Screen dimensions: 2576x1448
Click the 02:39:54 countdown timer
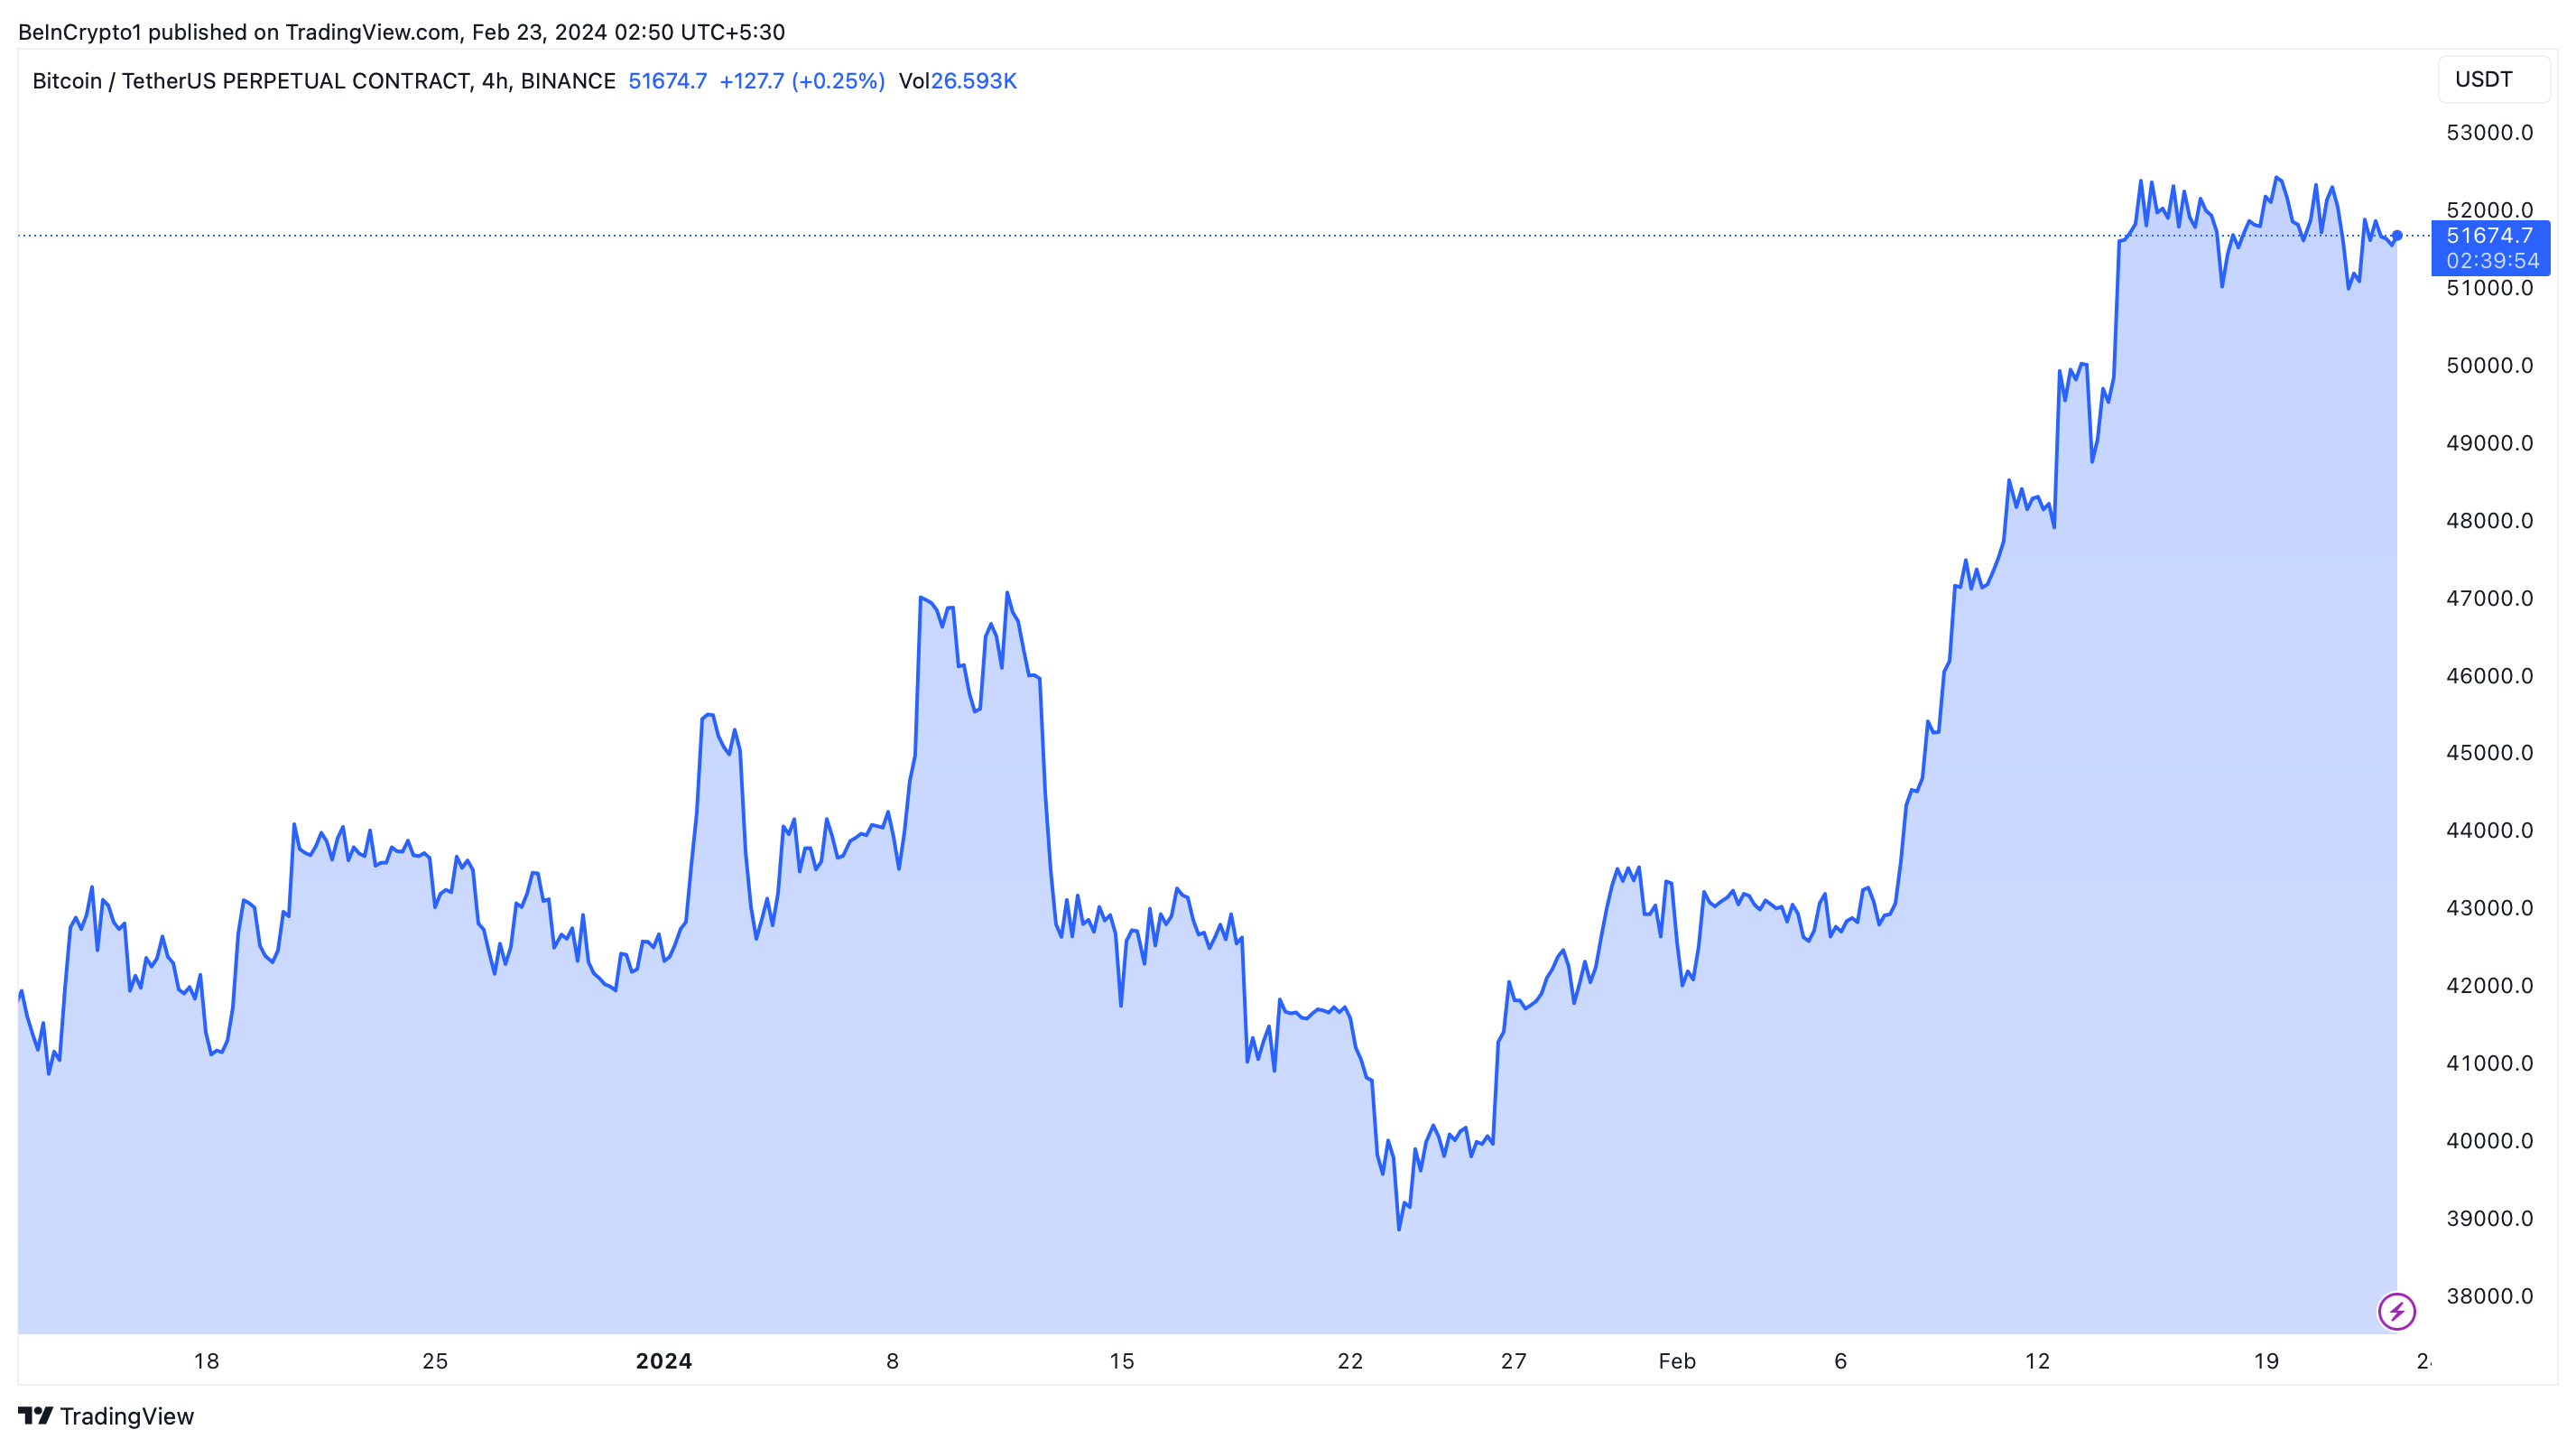tap(2492, 261)
